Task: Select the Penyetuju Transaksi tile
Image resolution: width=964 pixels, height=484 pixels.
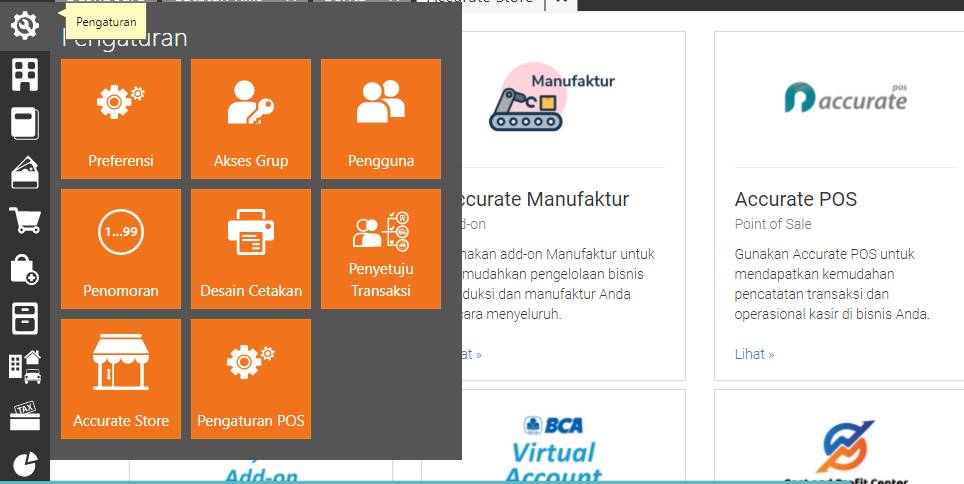Action: (x=381, y=249)
